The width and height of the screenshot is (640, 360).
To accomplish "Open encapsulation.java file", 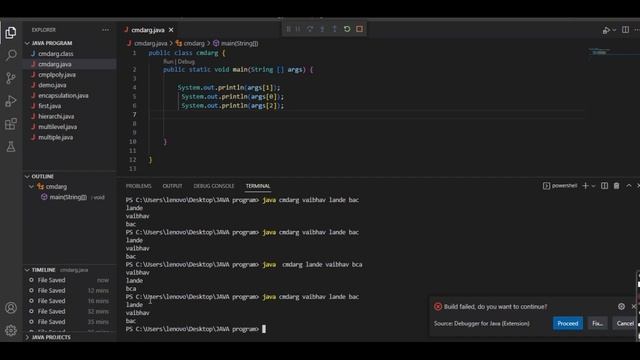I will click(63, 96).
